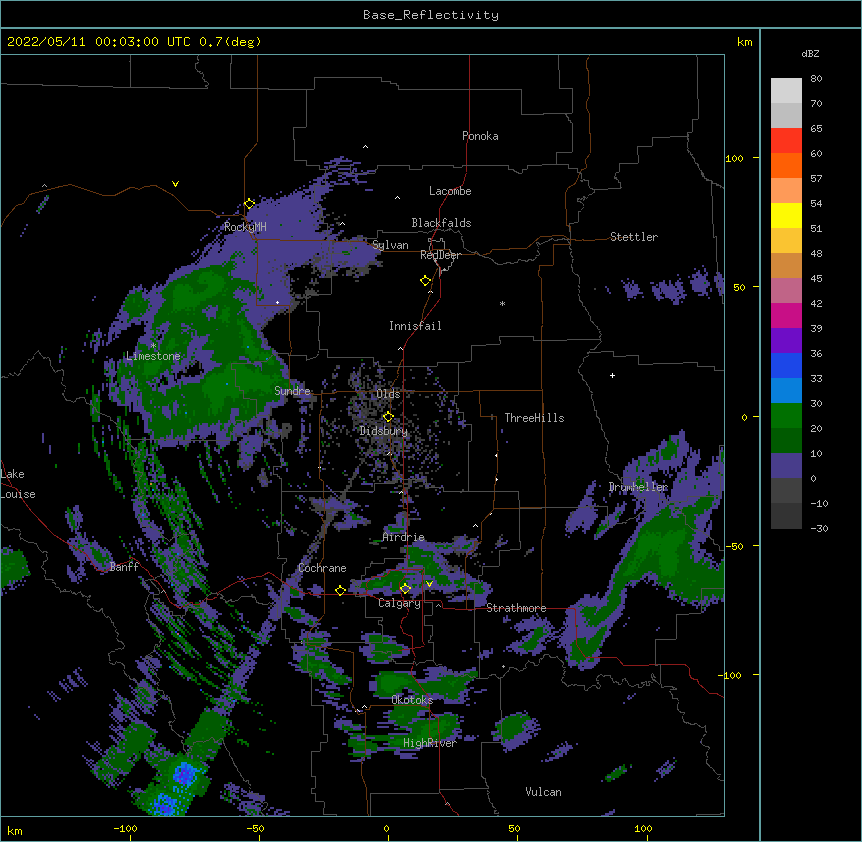The width and height of the screenshot is (862, 842).
Task: Click the Strathmore label
Action: [x=516, y=608]
